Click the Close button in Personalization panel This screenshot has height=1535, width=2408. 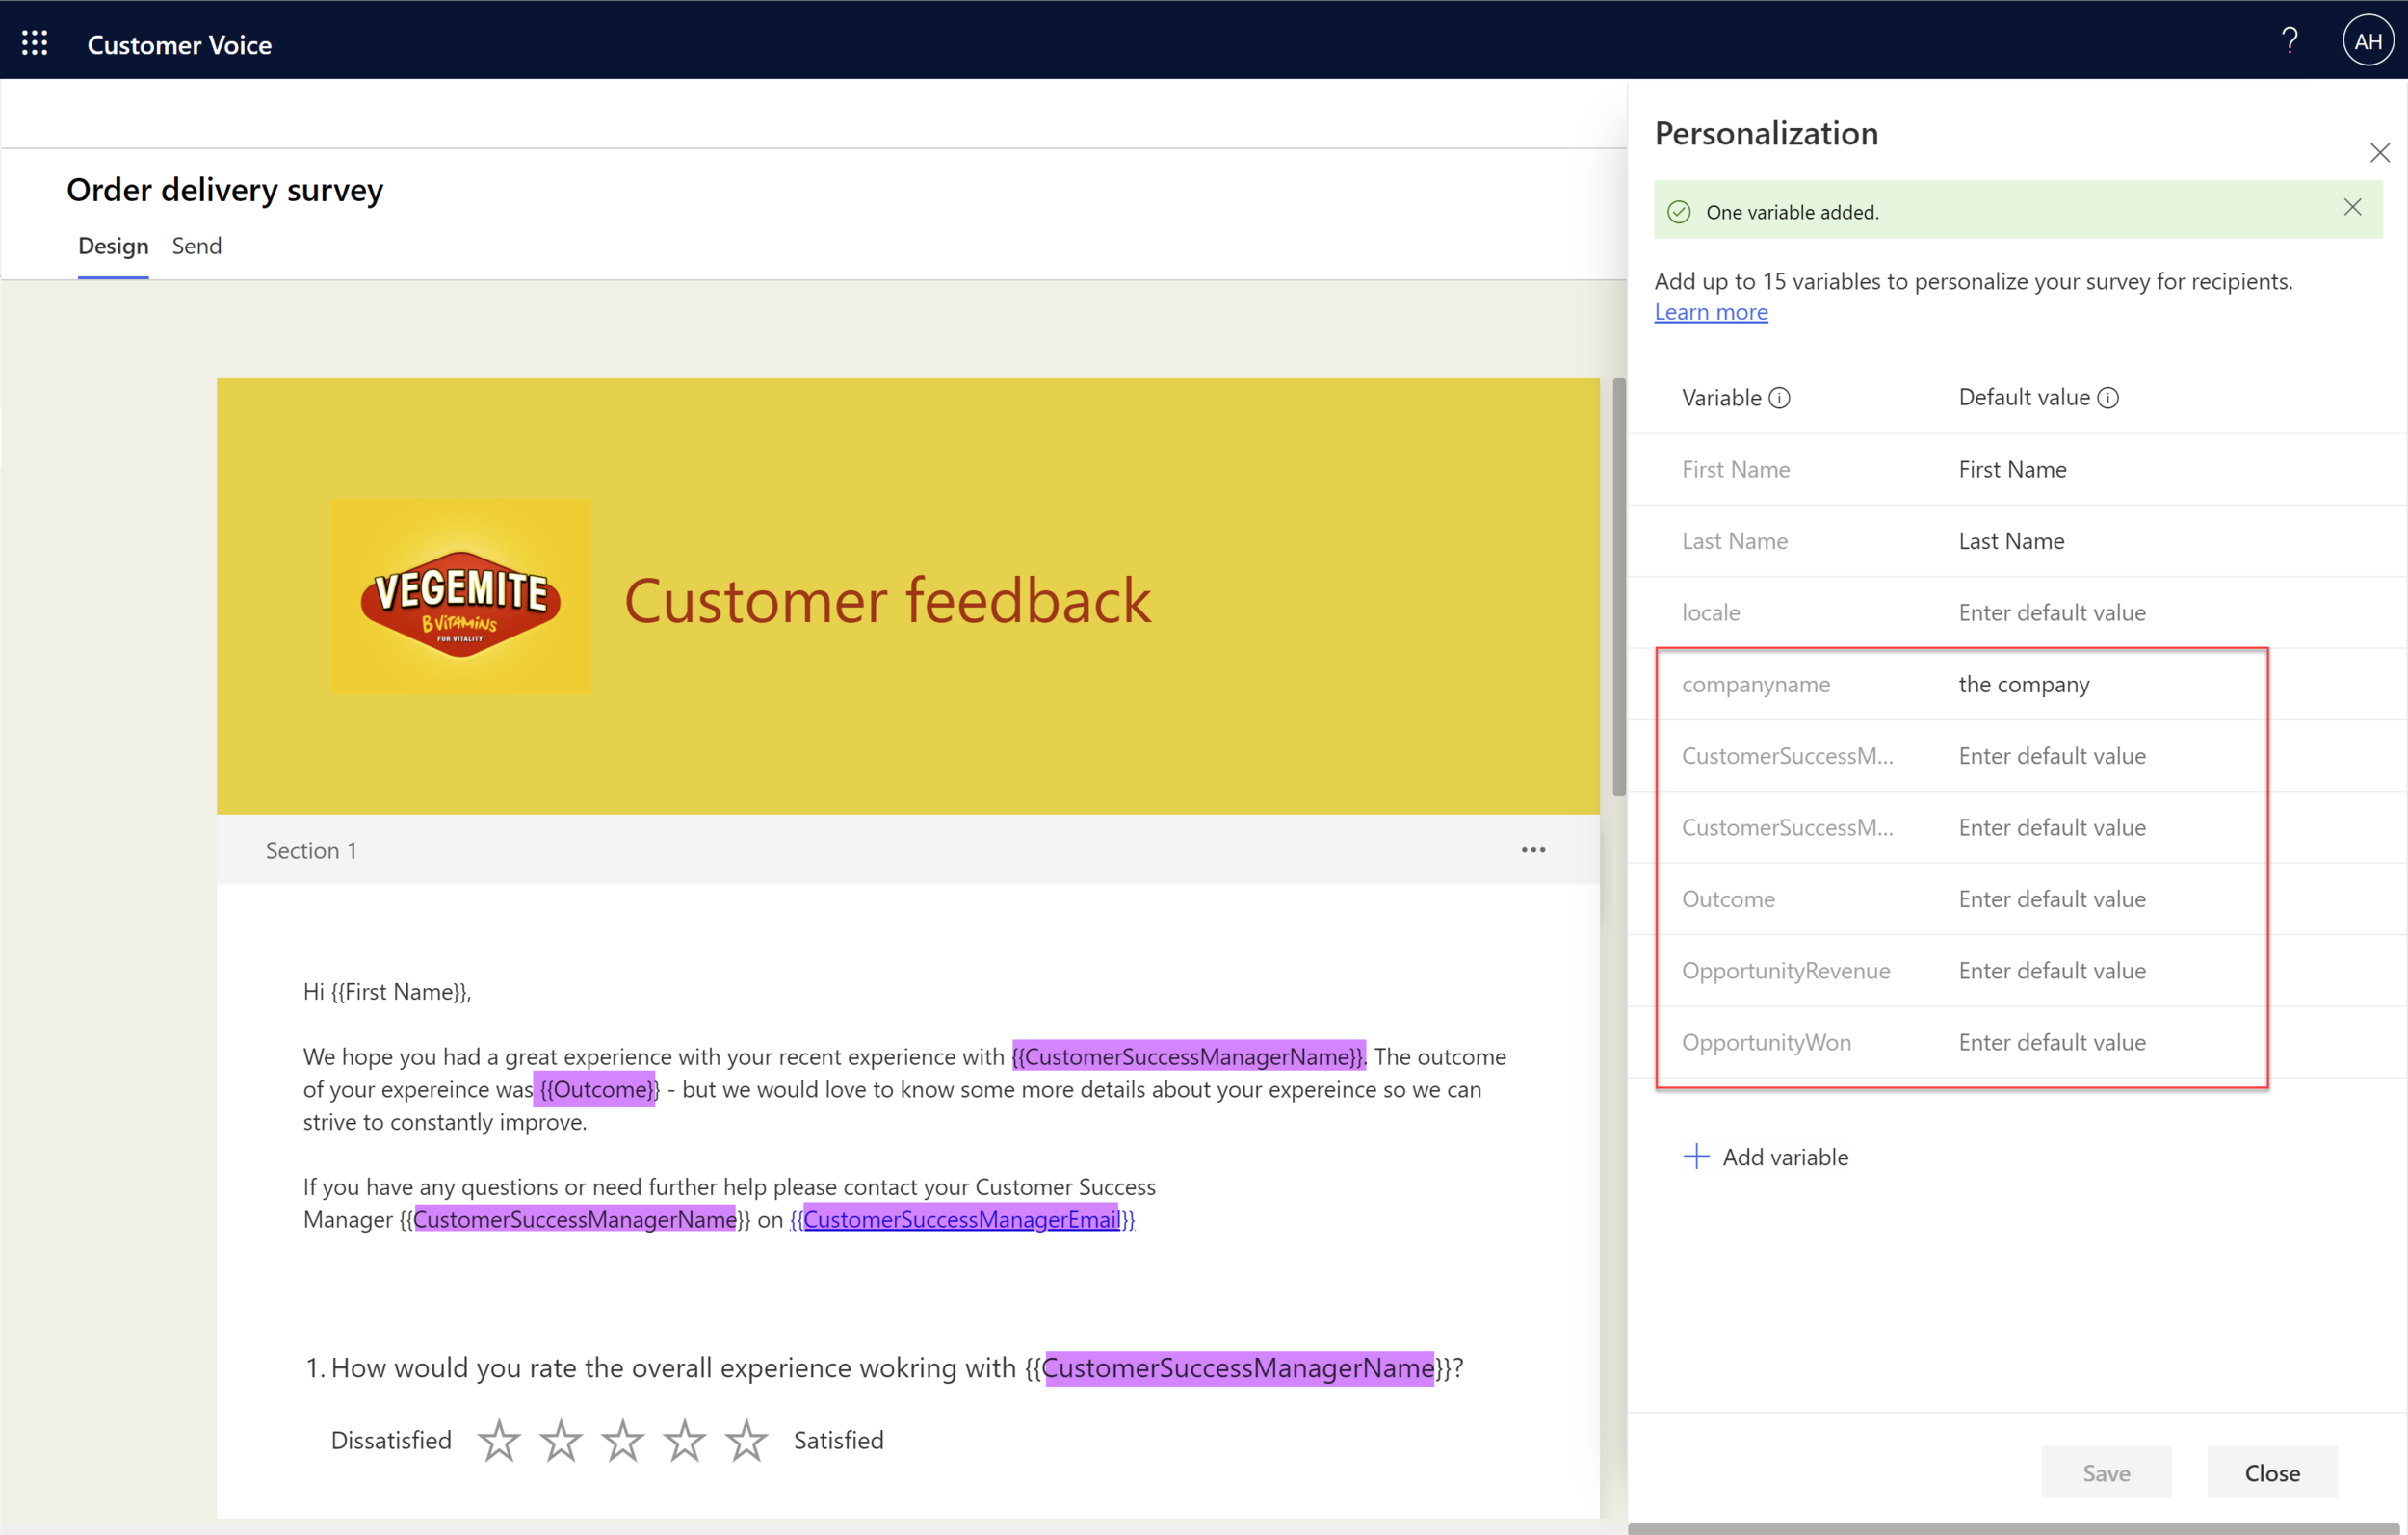coord(2271,1472)
